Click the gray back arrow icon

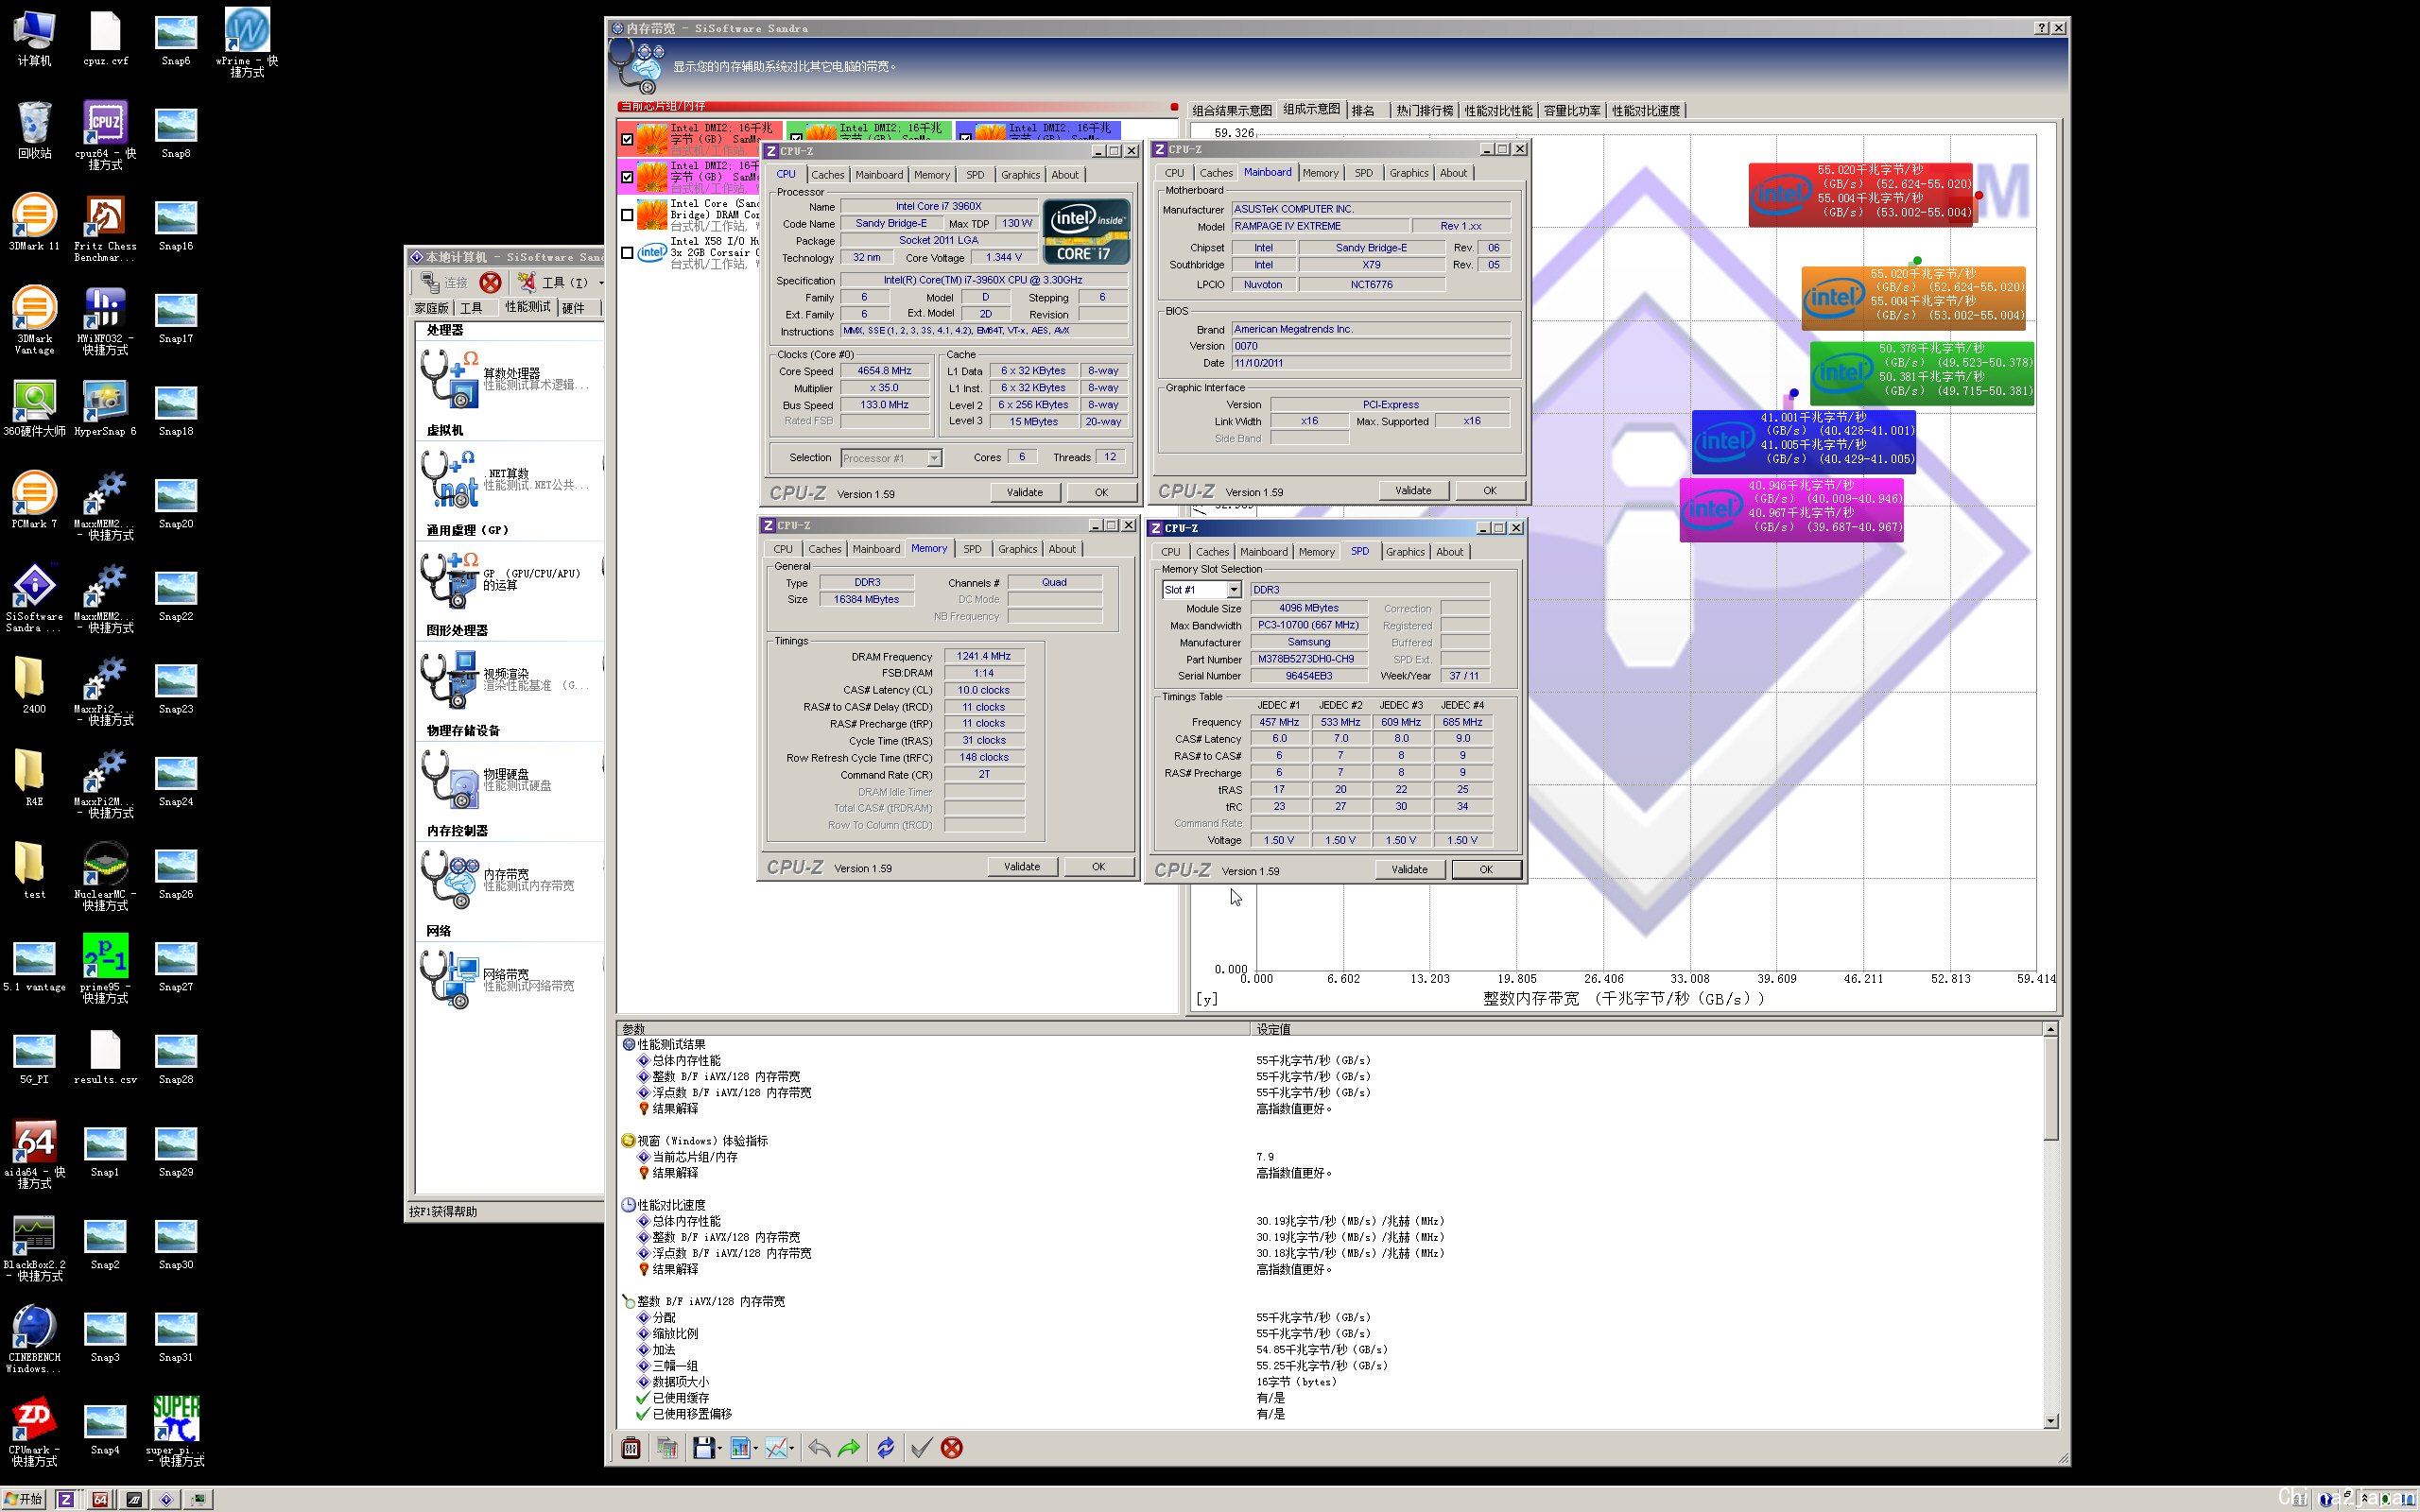818,1447
